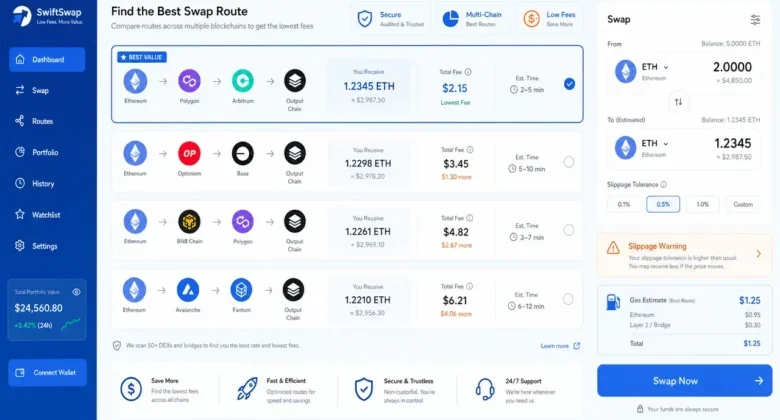
Task: Click the '2–5 min' estimated time text
Action: coord(532,90)
